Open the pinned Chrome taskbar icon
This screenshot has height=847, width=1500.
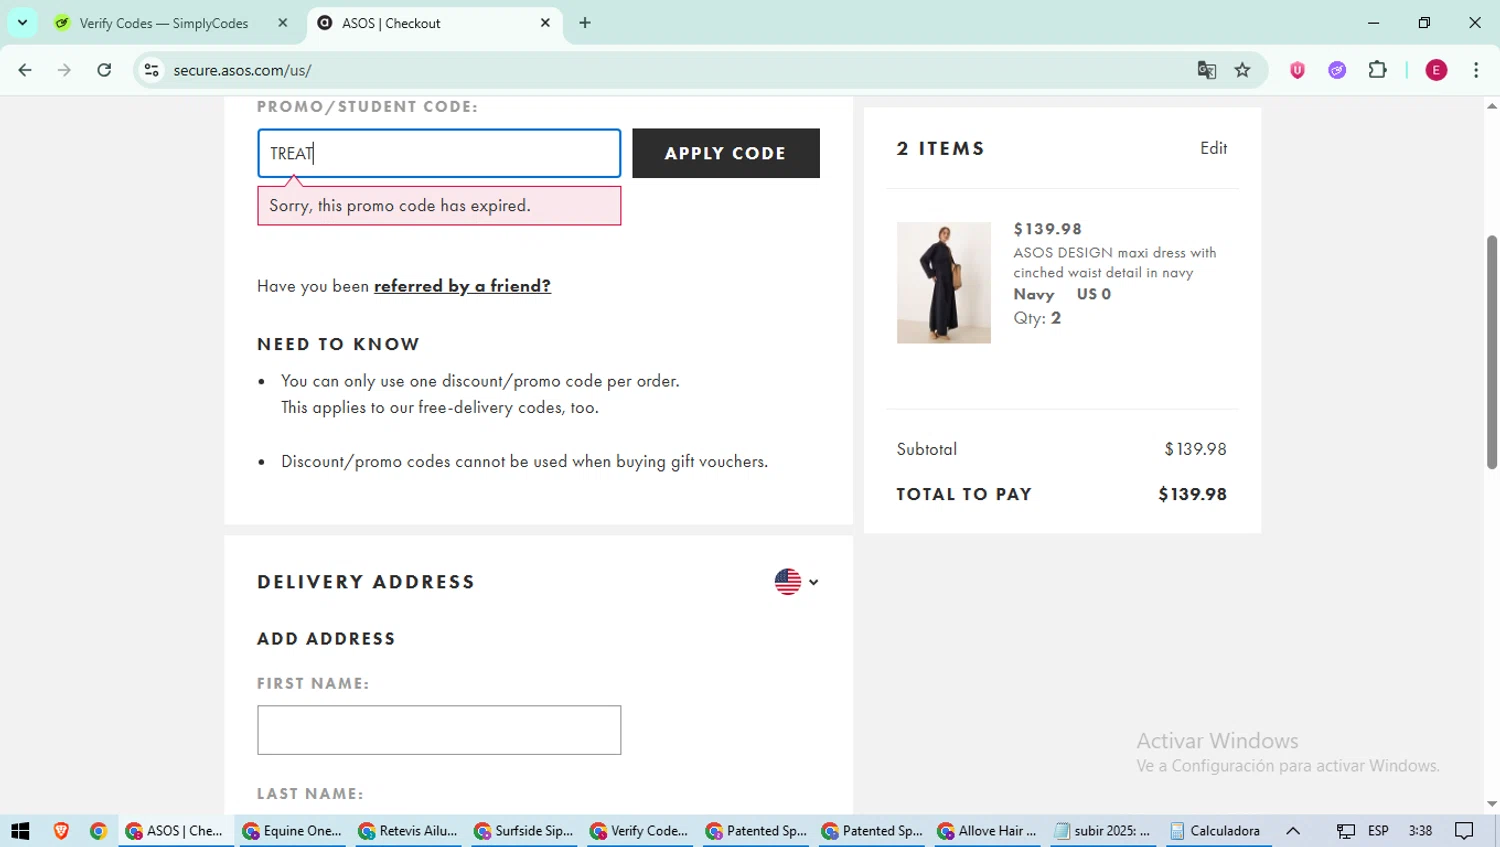pos(98,831)
